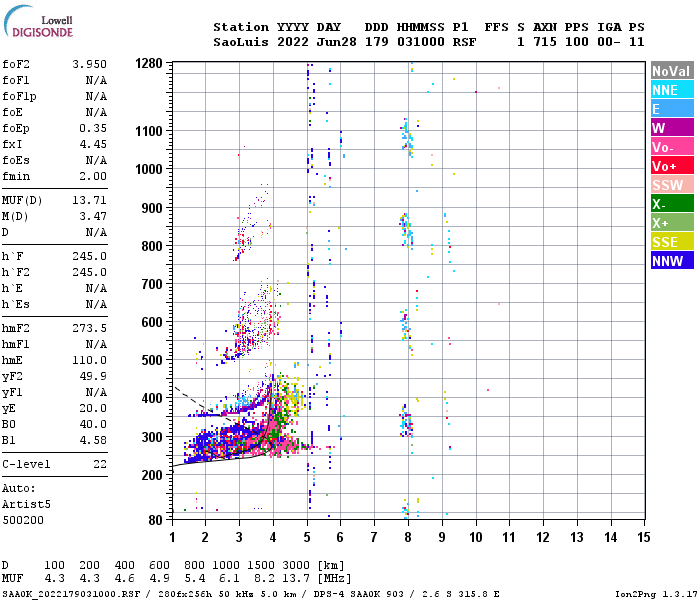
Task: Select the E legend color swatch
Action: coord(672,109)
